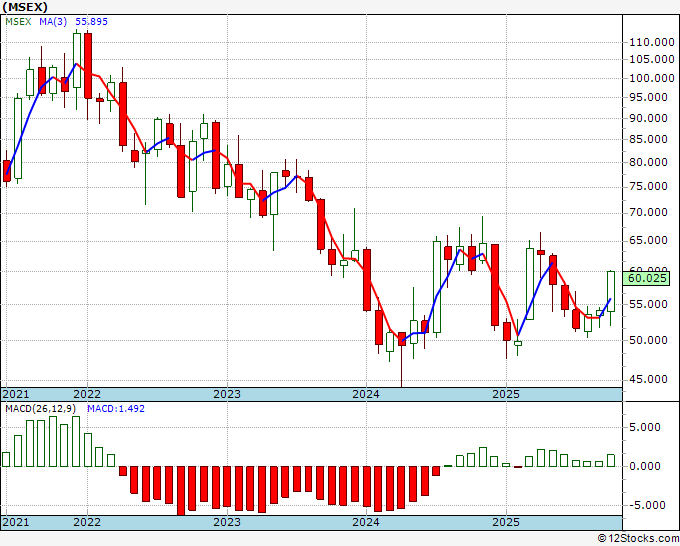Click 2025 on the MACD panel time axis
Image resolution: width=680 pixels, height=546 pixels.
point(506,522)
